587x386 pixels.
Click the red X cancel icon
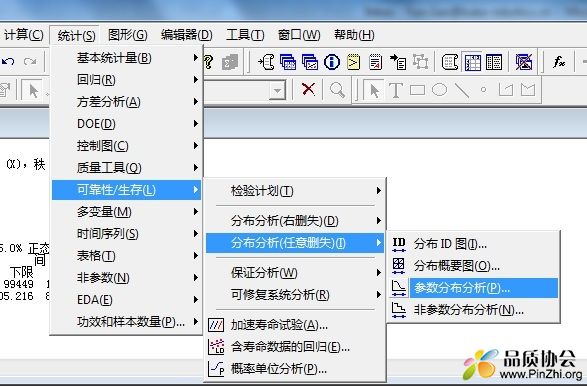[308, 89]
